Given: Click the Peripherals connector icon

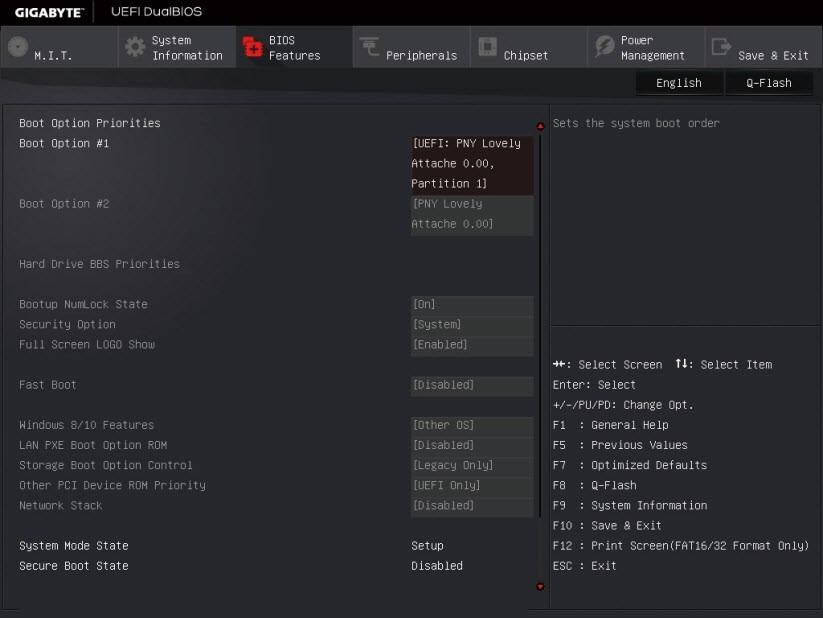Looking at the screenshot, I should tap(369, 47).
